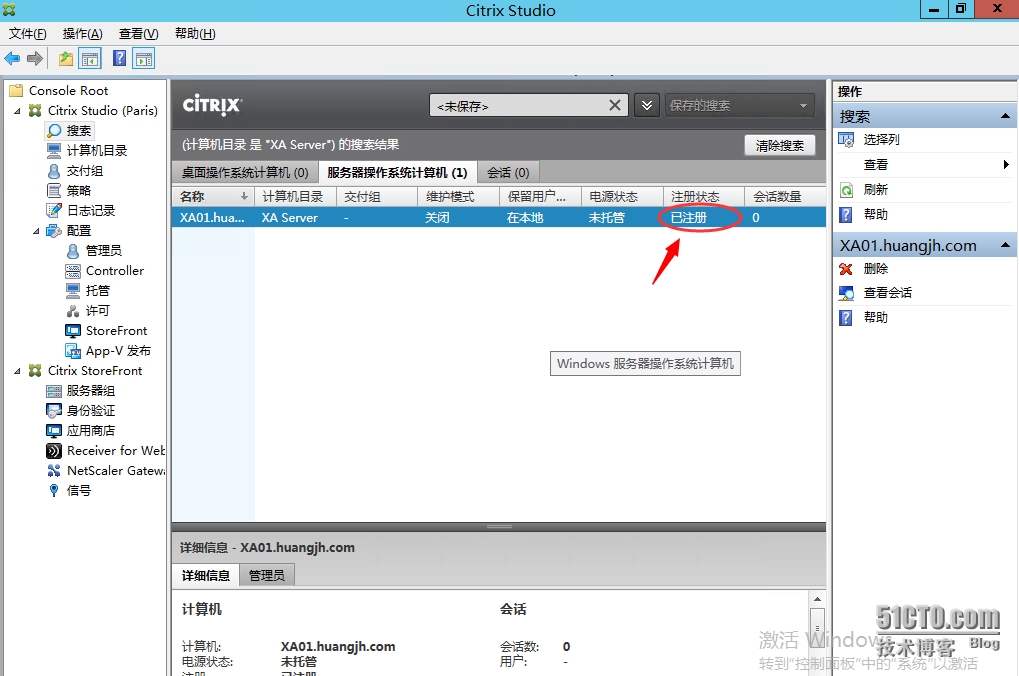Click the 清除搜索 button
The height and width of the screenshot is (676, 1019).
click(x=780, y=146)
